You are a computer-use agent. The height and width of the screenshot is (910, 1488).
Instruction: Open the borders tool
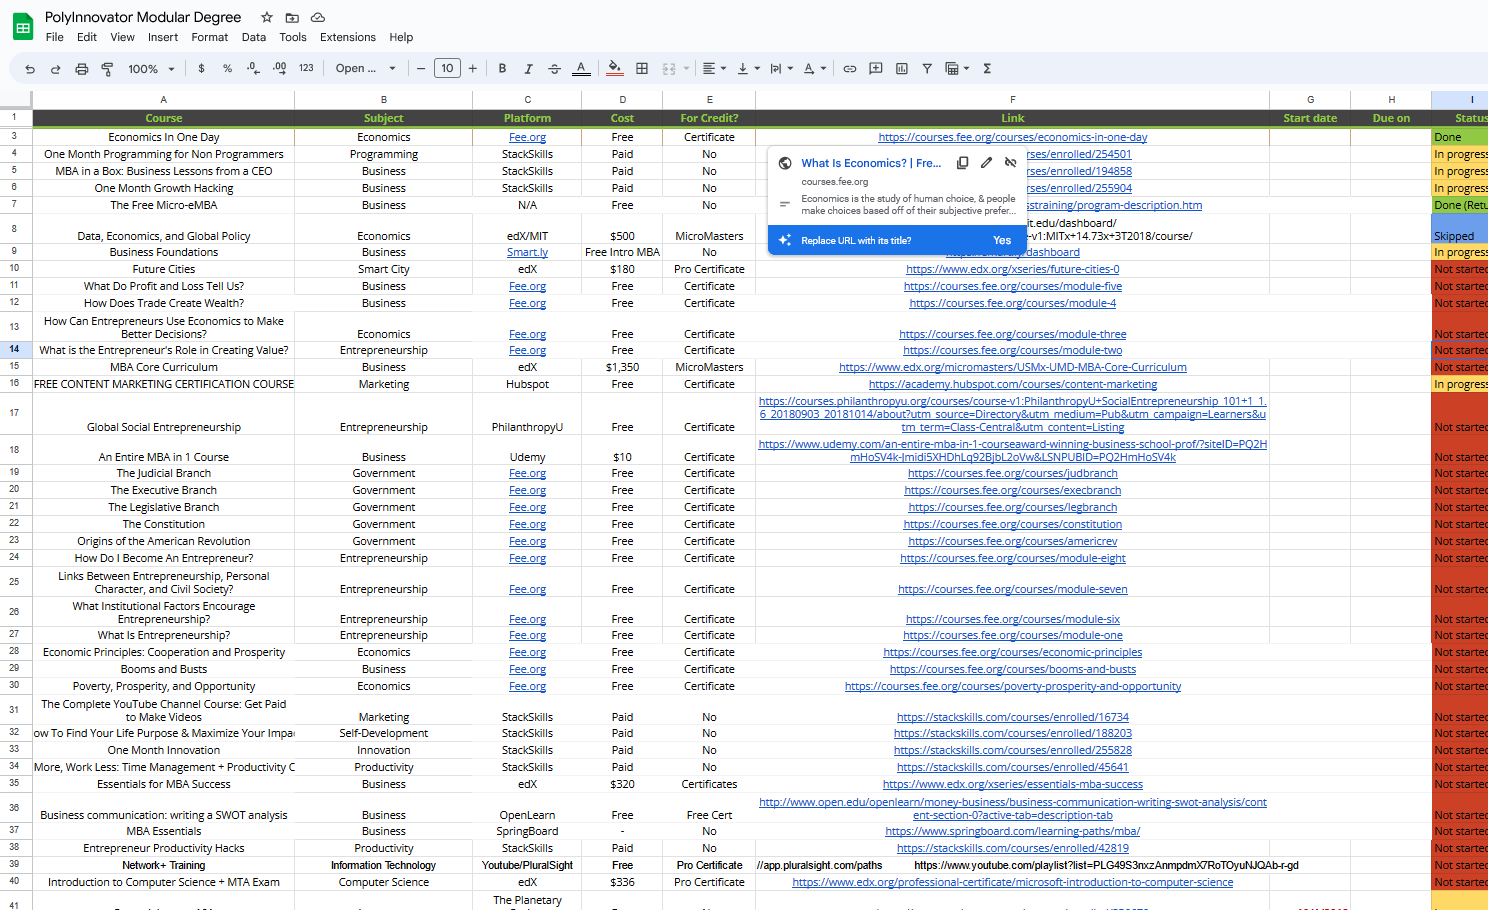pos(642,69)
